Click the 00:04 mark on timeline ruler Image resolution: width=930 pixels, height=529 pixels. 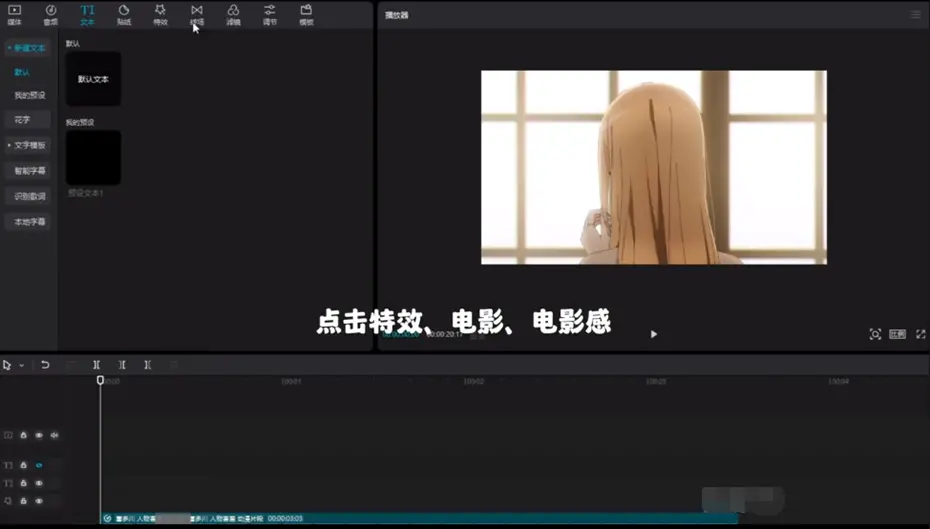pos(839,381)
